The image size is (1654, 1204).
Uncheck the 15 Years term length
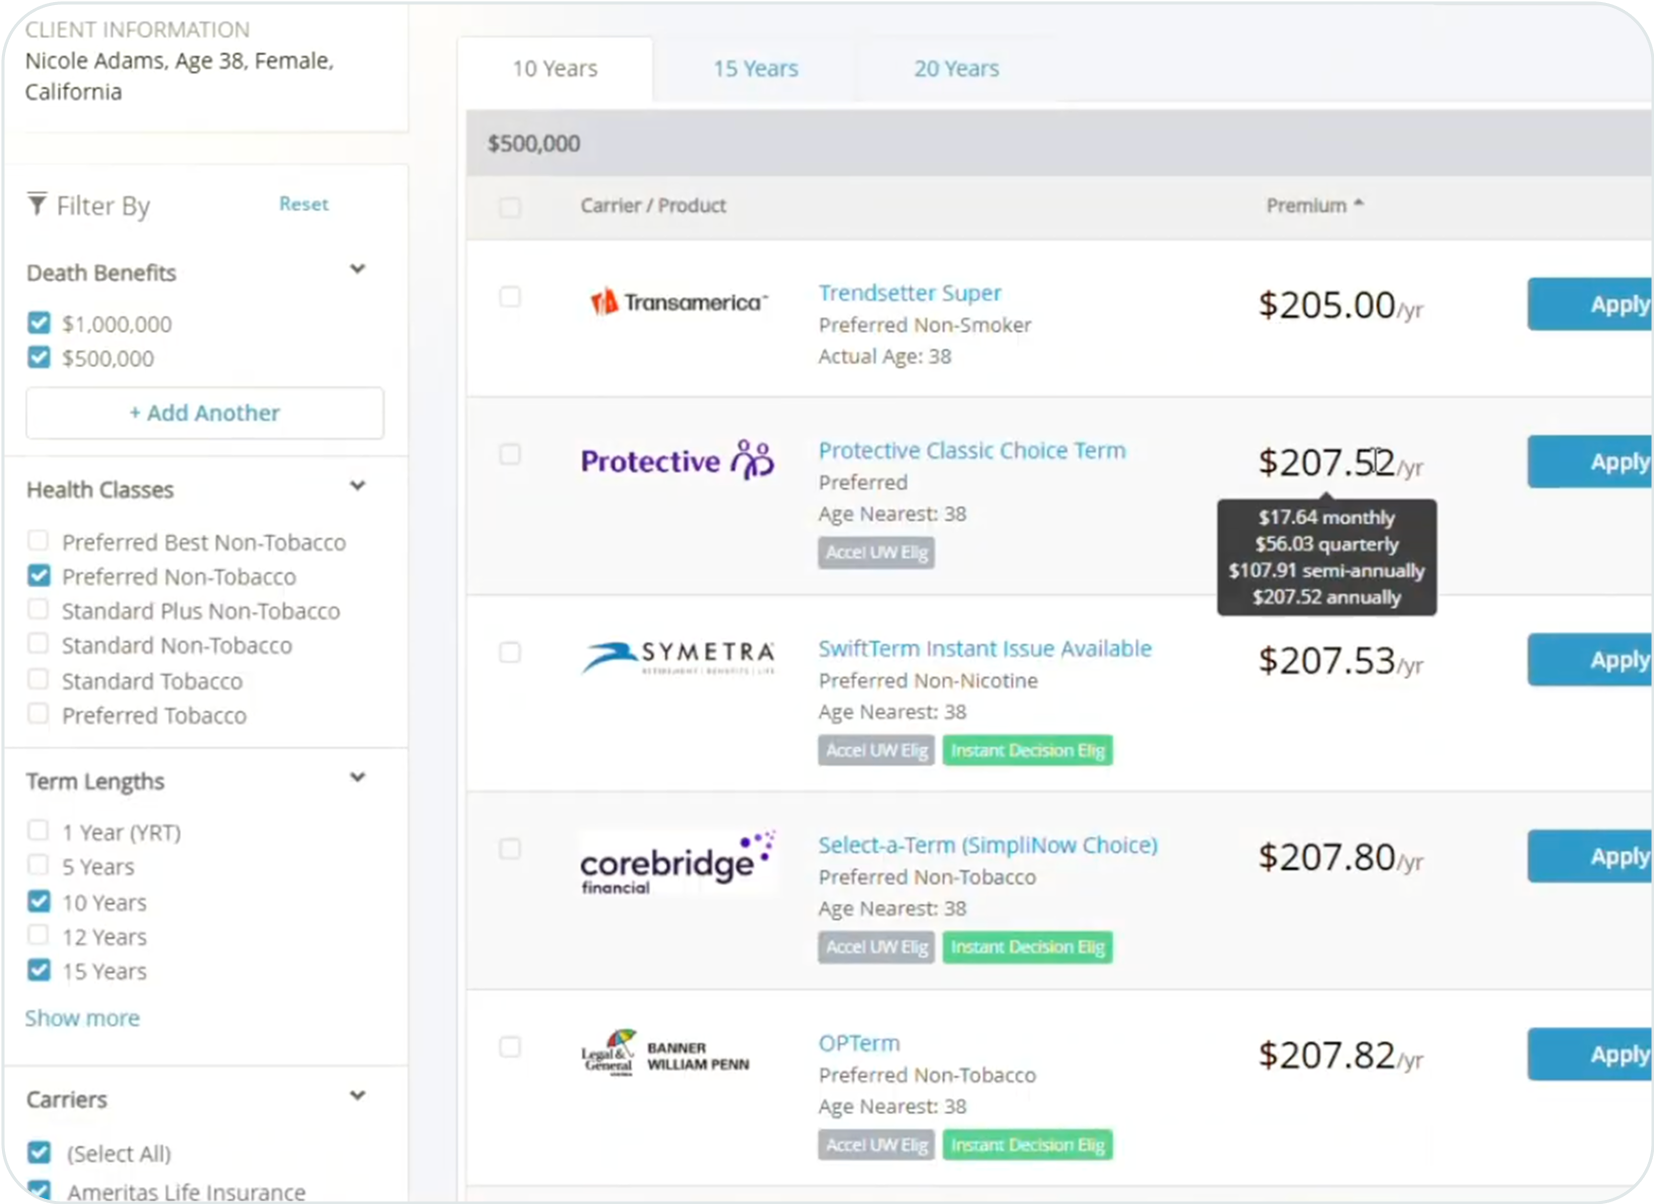pos(39,969)
